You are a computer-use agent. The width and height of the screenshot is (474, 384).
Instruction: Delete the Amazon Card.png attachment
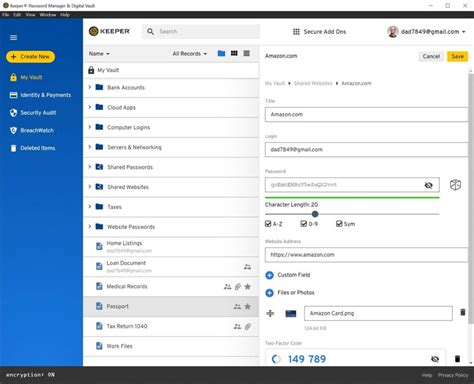(463, 312)
